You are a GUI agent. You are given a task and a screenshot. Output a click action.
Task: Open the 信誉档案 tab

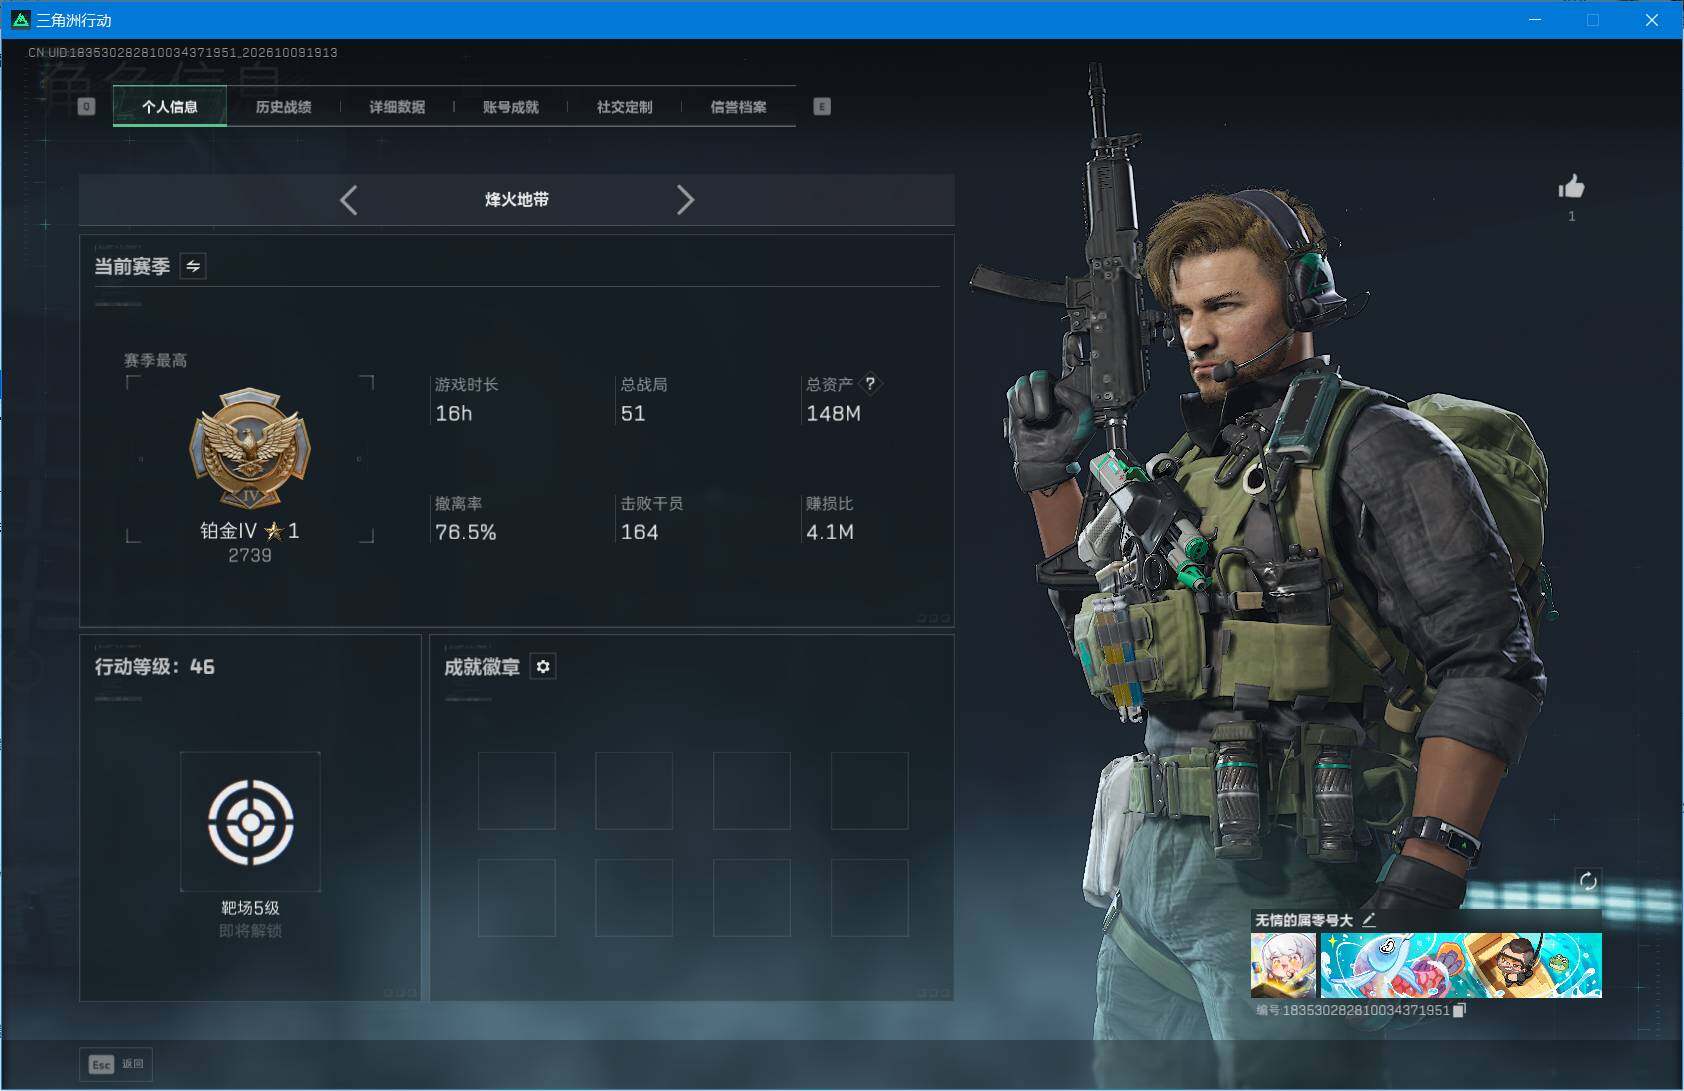pyautogui.click(x=738, y=107)
